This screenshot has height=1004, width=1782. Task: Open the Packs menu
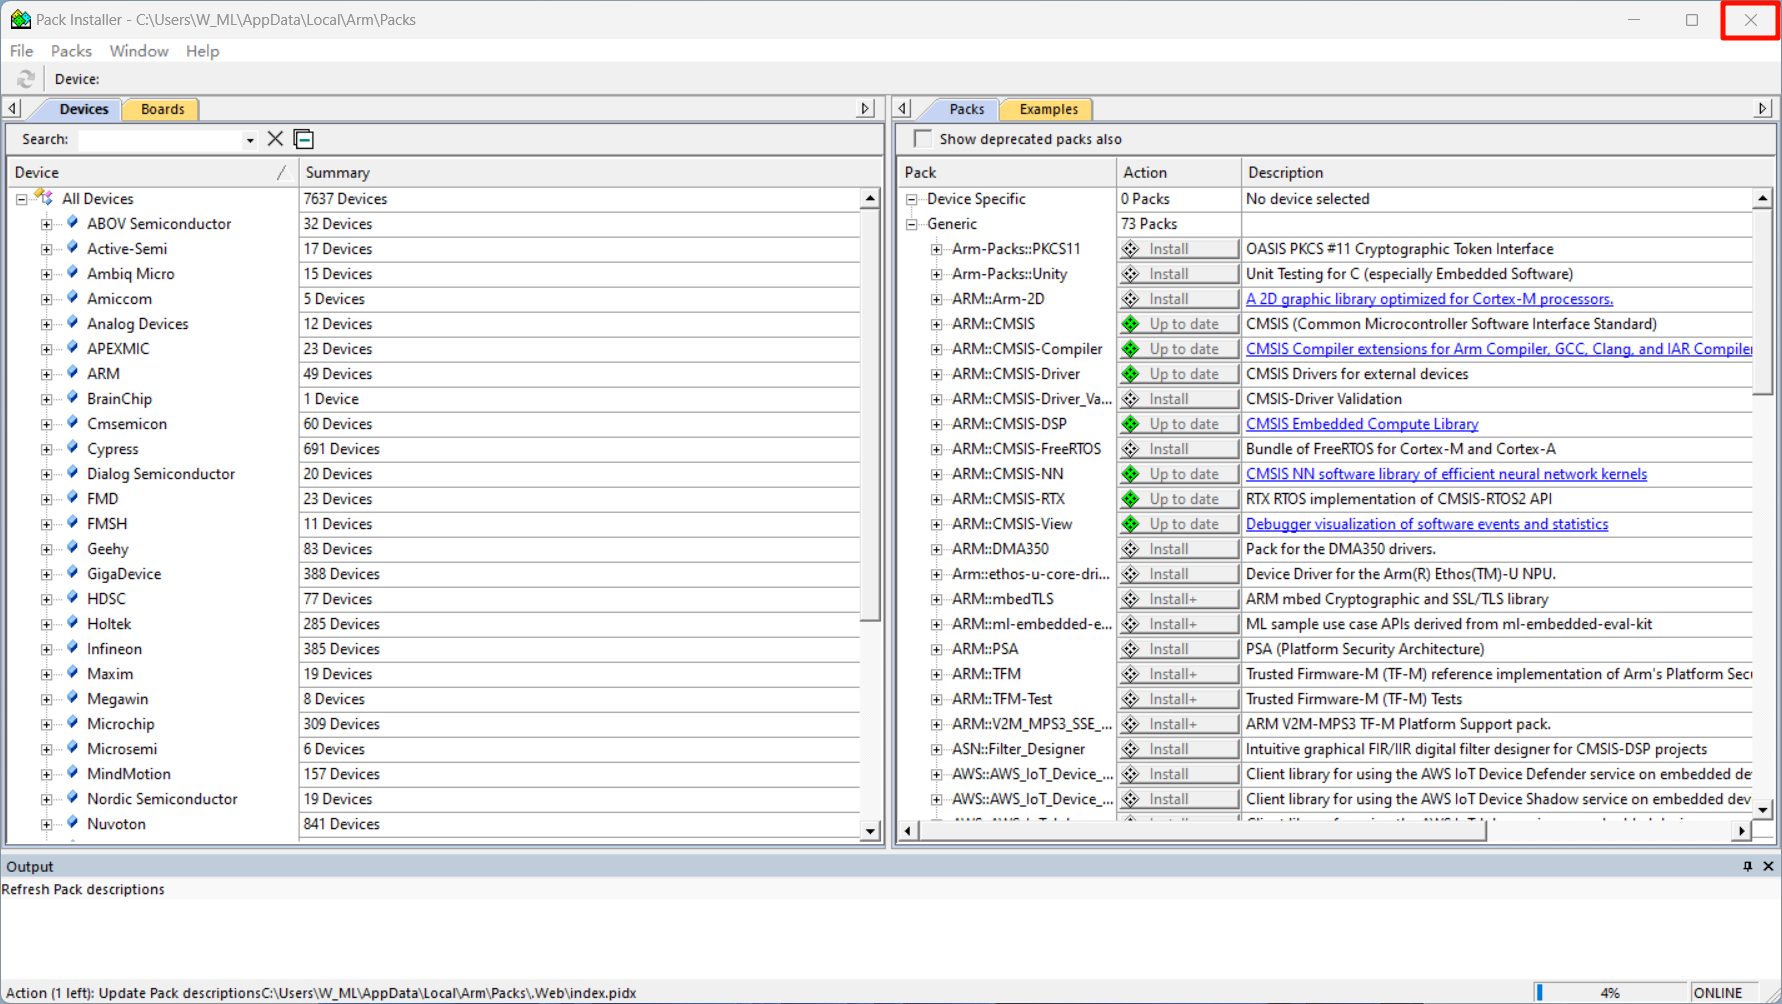(71, 51)
